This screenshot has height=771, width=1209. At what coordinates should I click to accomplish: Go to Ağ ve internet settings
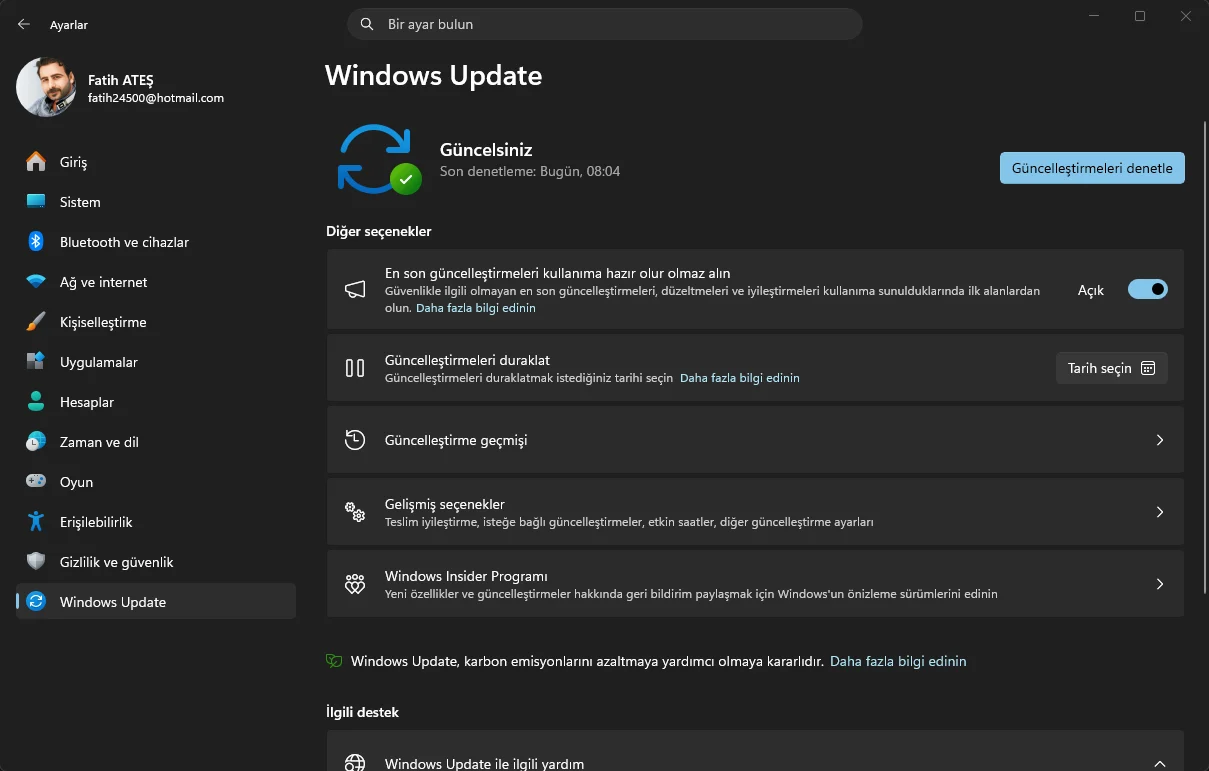[156, 282]
